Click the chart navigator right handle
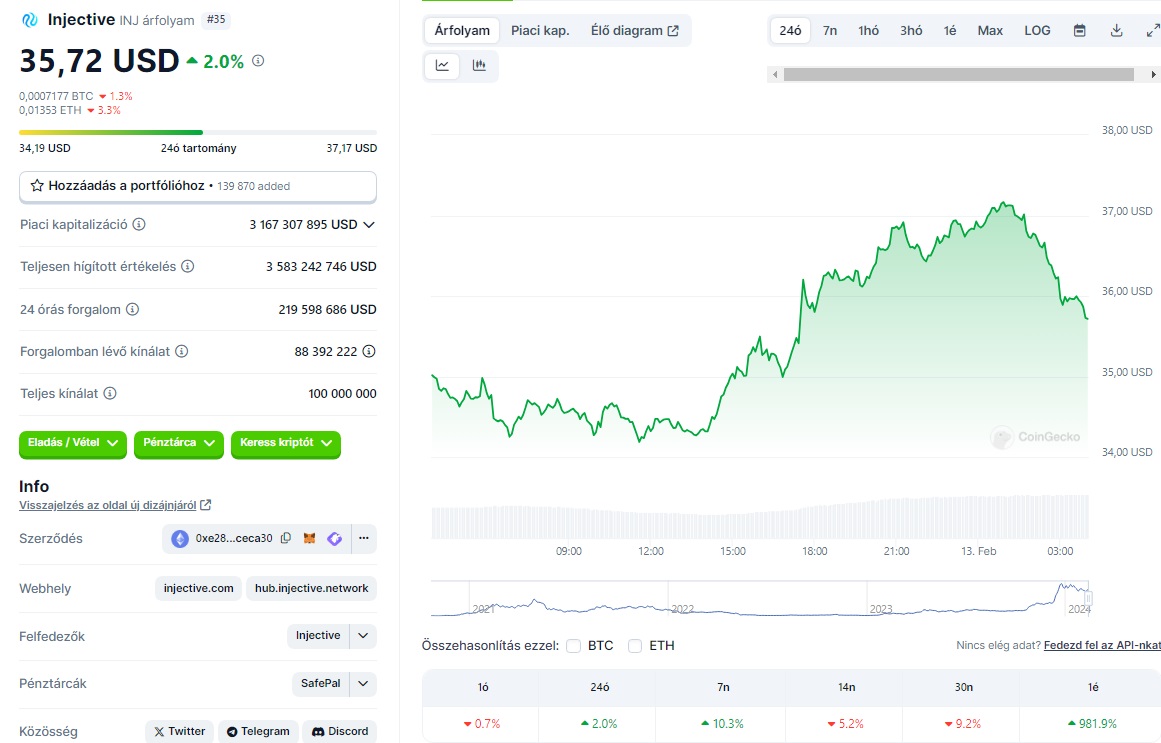The height and width of the screenshot is (743, 1161). [x=1088, y=598]
